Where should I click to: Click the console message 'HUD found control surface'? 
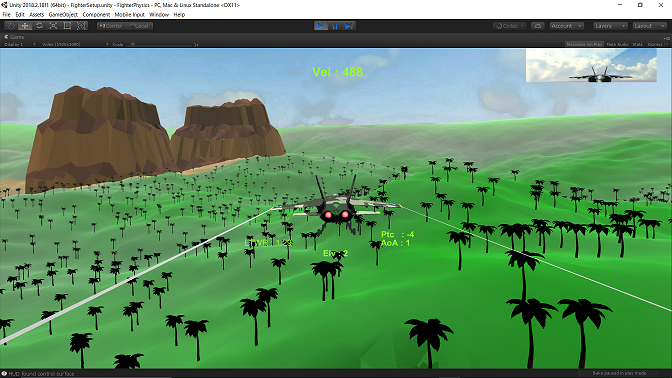[x=41, y=374]
